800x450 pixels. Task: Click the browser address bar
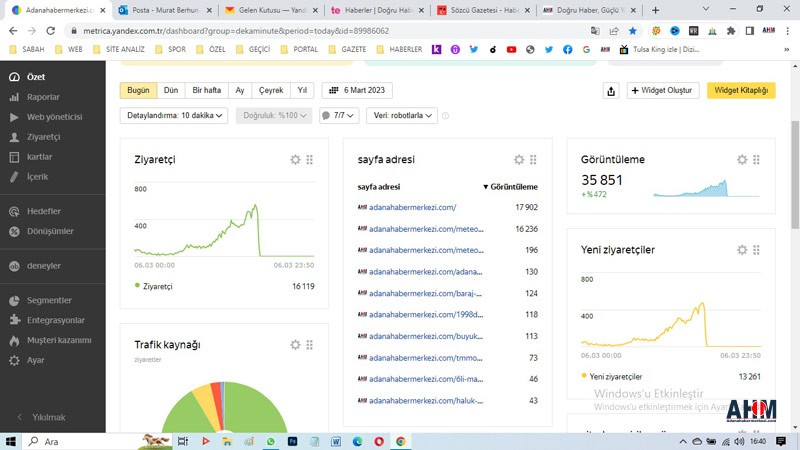click(x=327, y=31)
